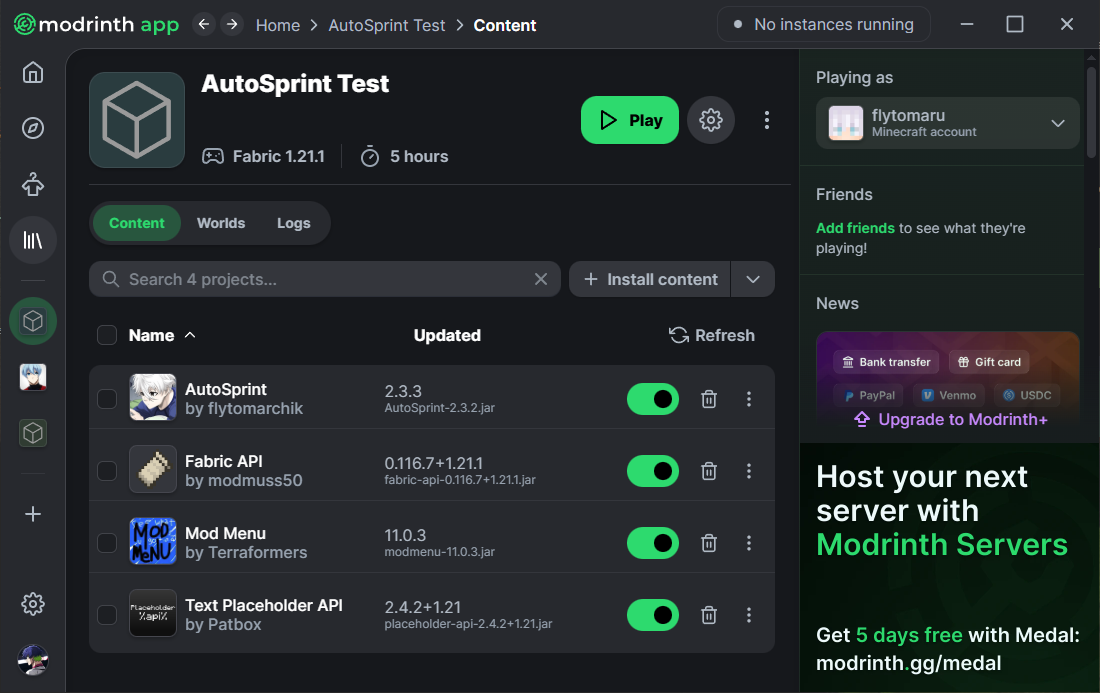Click the instance cube icon thumbnail

(137, 120)
